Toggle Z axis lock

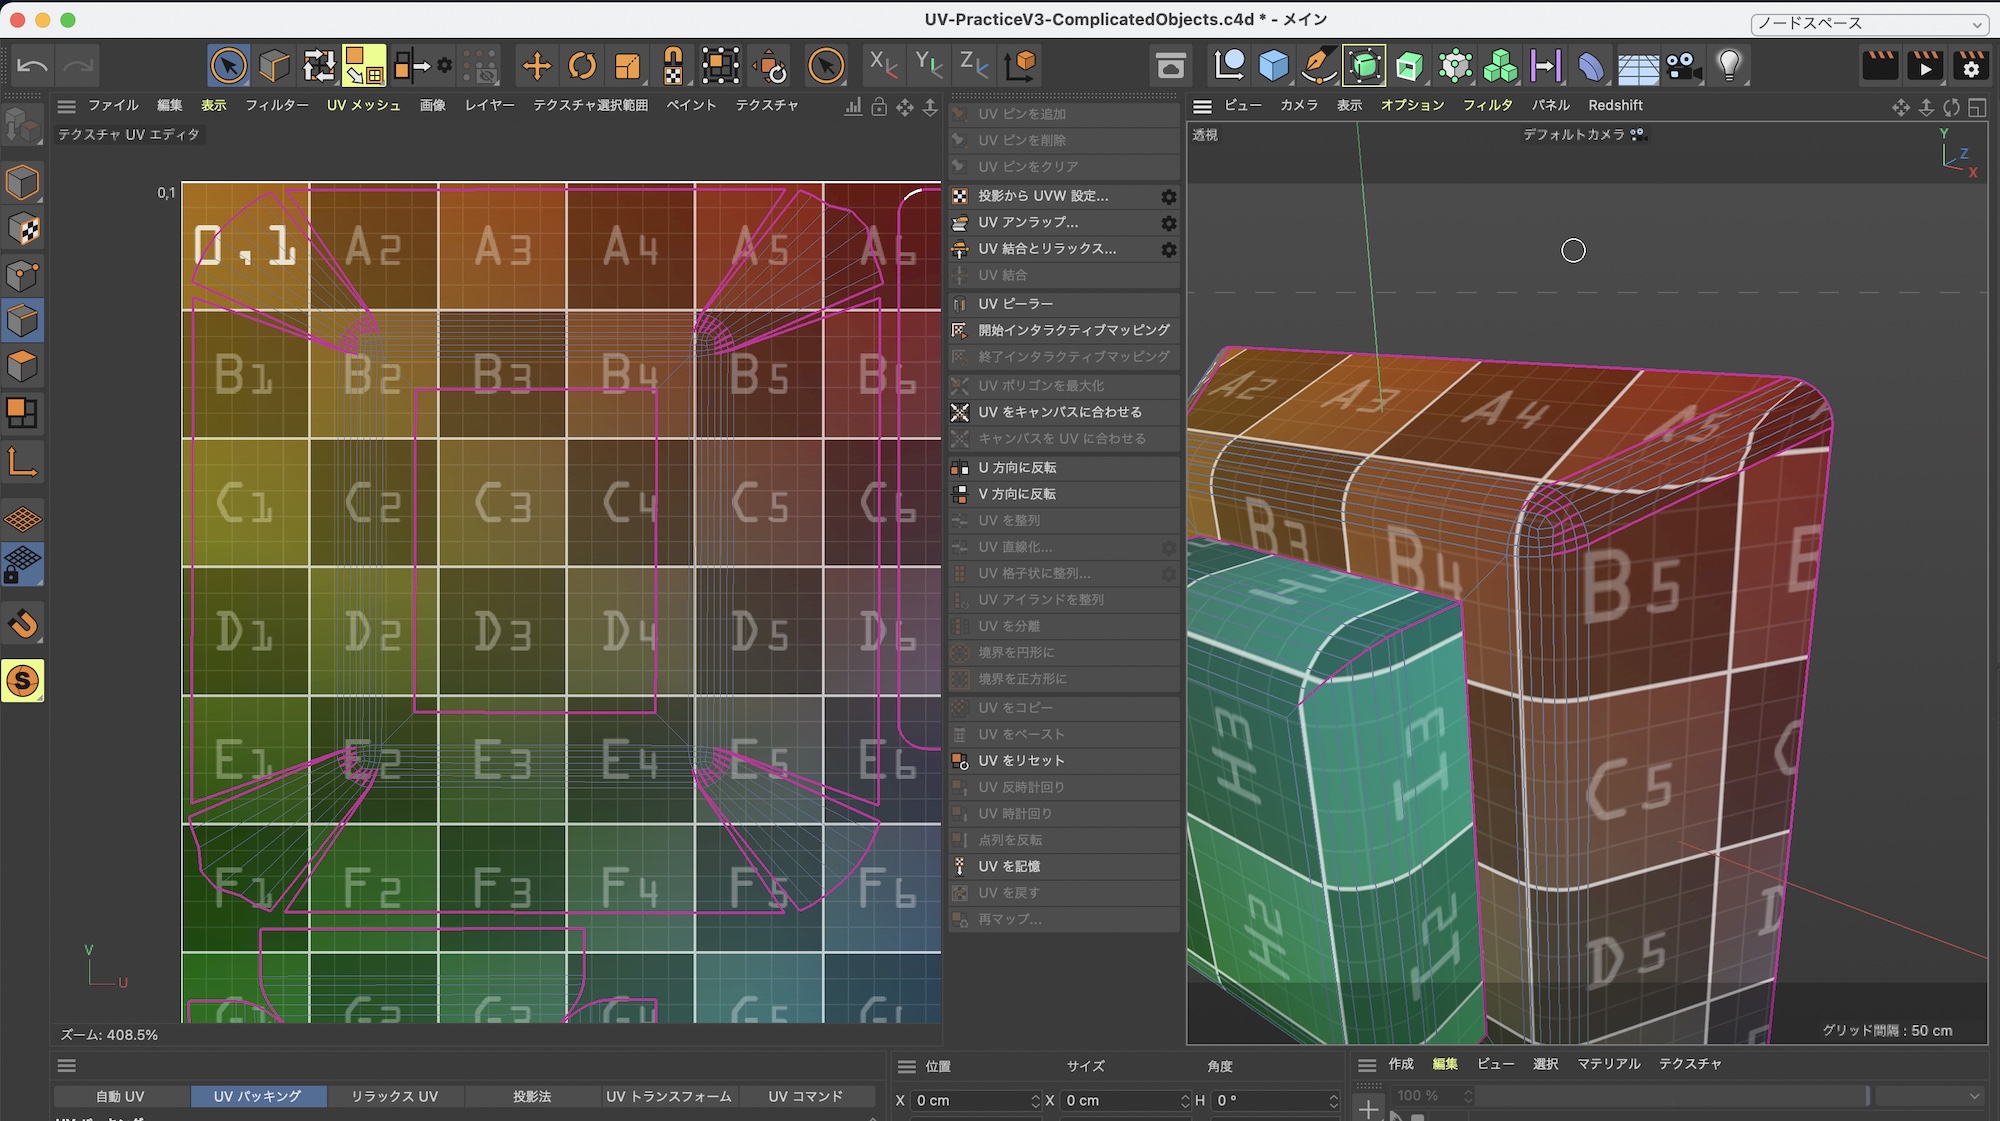[x=973, y=65]
